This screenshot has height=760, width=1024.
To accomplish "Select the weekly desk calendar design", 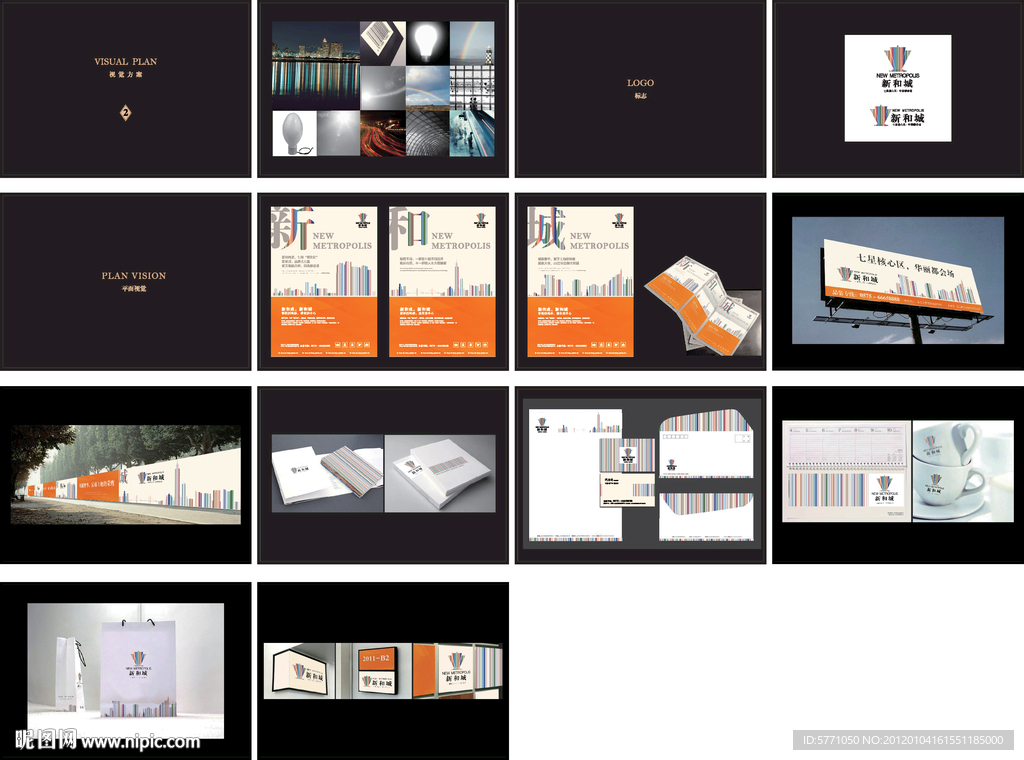I will click(846, 471).
